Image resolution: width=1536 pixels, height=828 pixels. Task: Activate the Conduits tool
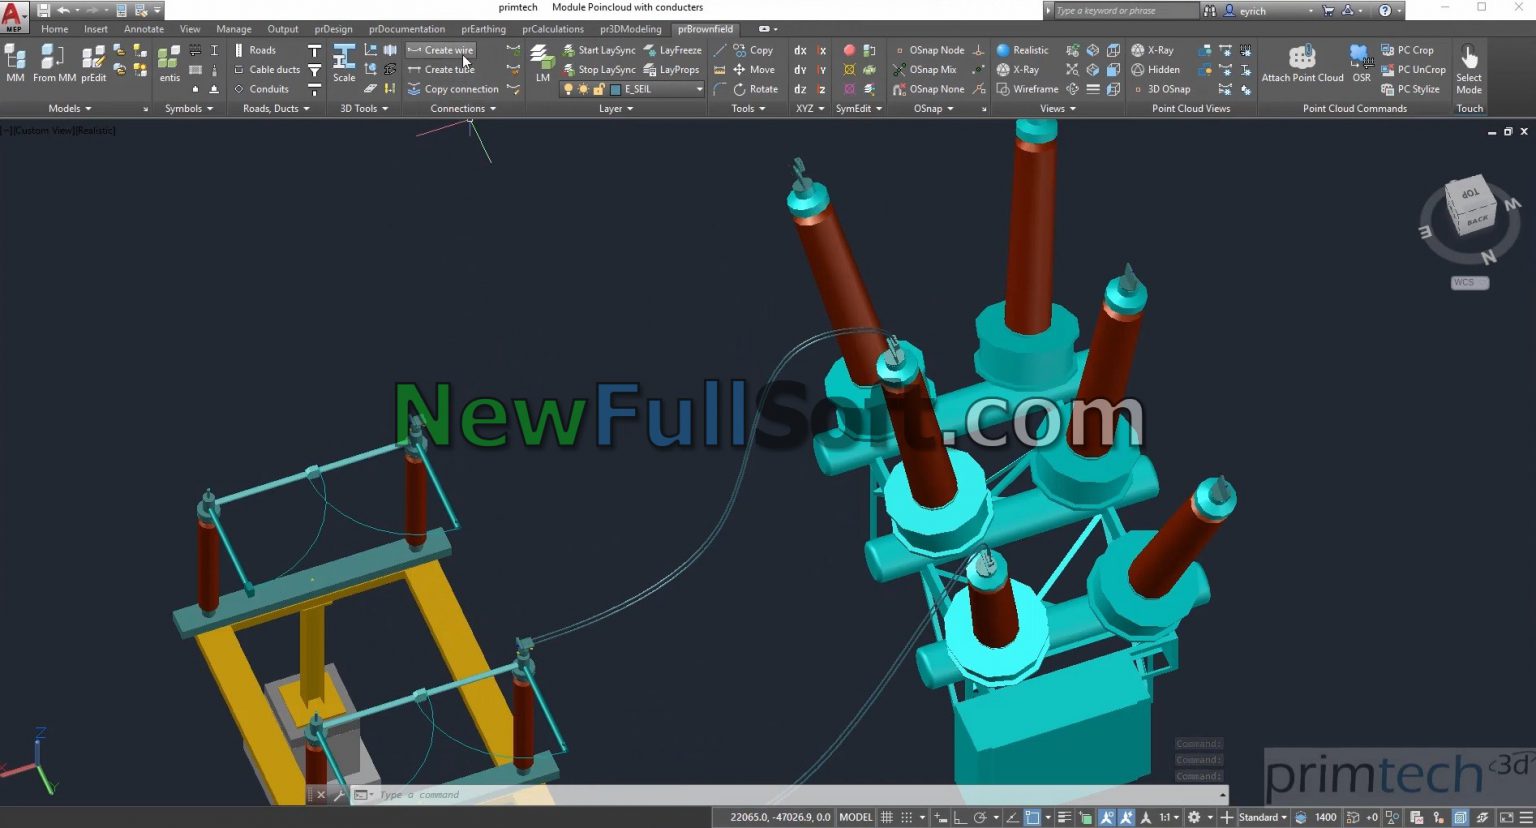266,88
